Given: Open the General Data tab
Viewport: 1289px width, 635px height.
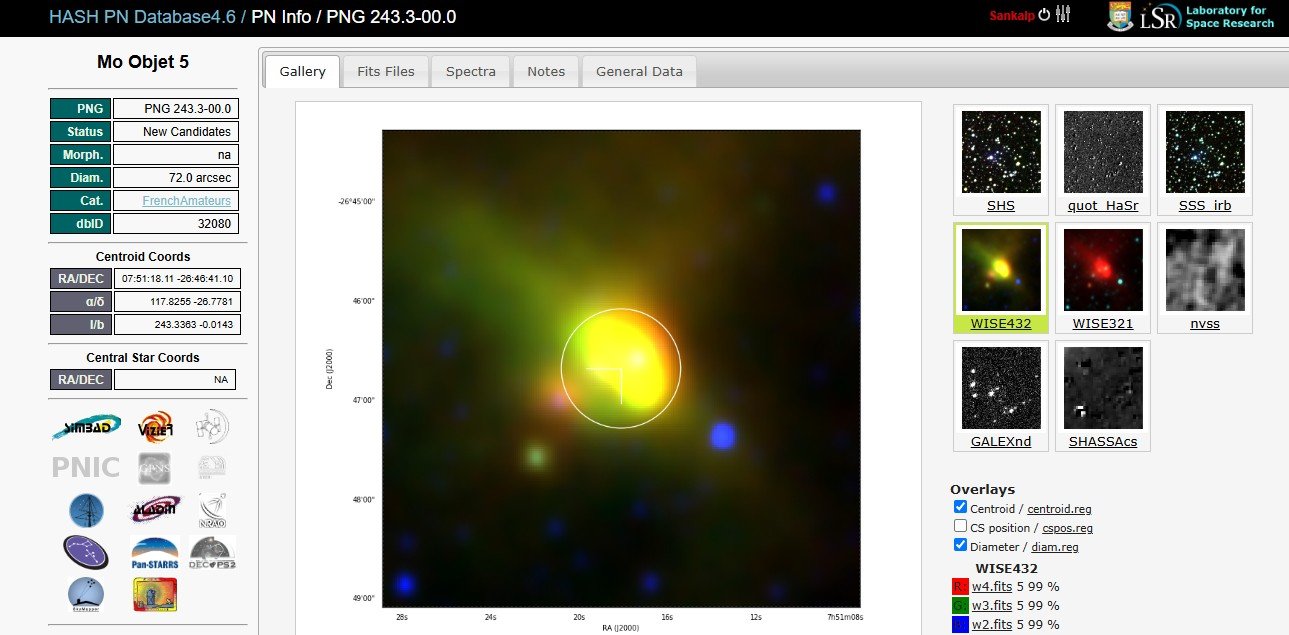Looking at the screenshot, I should [x=639, y=71].
